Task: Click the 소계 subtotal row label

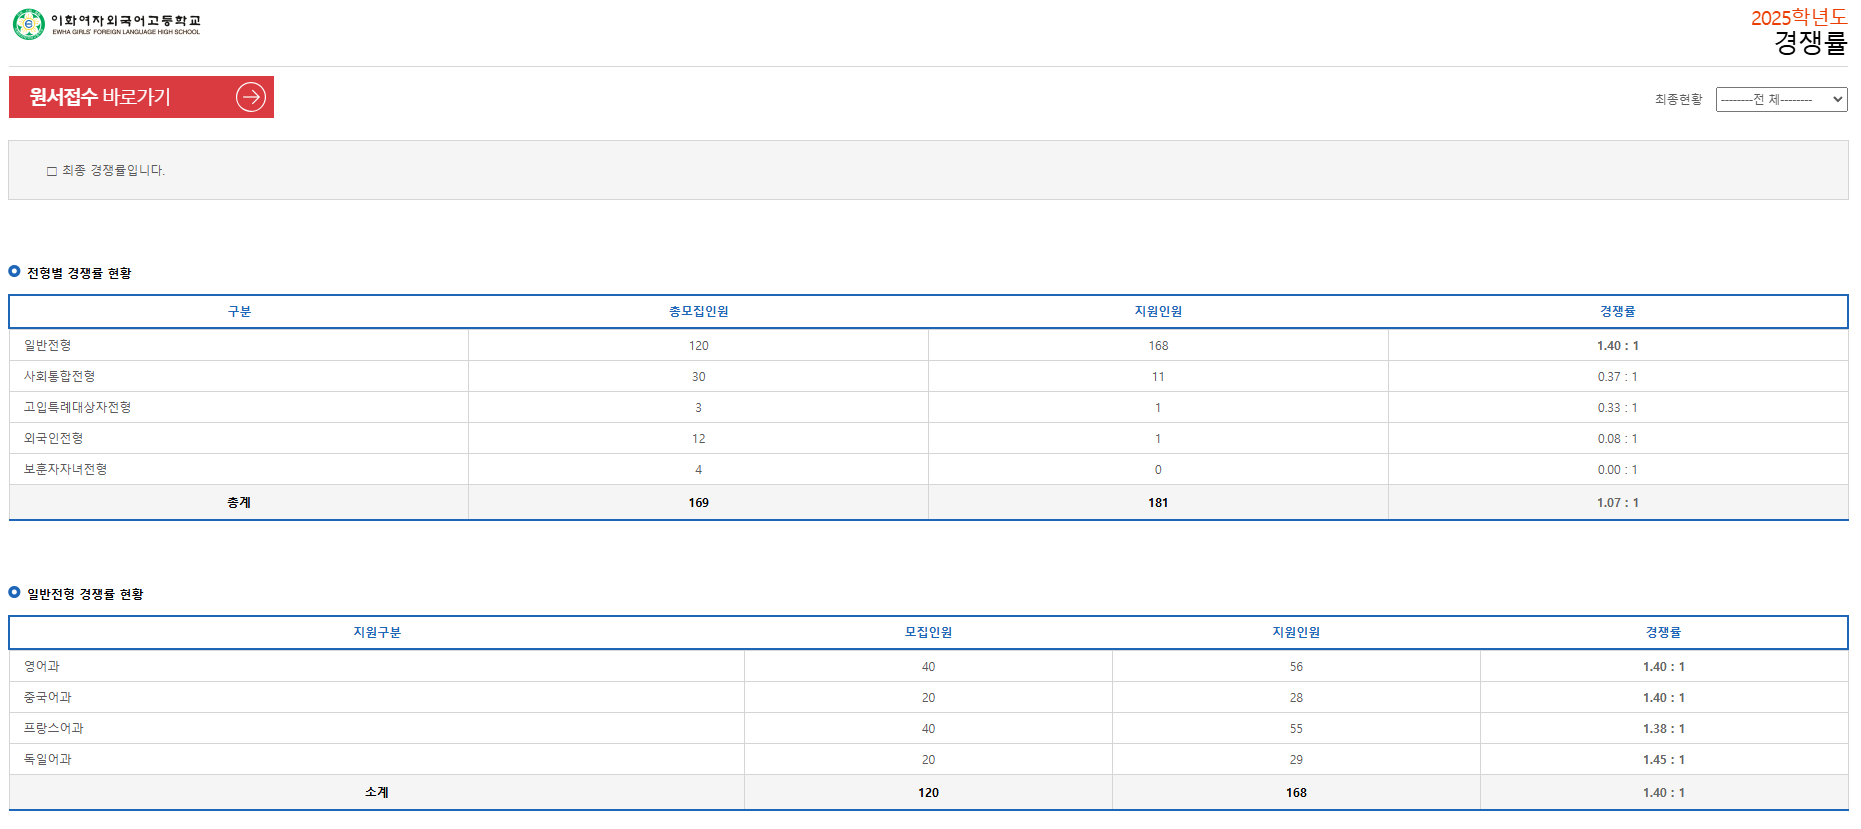Action: pyautogui.click(x=377, y=792)
